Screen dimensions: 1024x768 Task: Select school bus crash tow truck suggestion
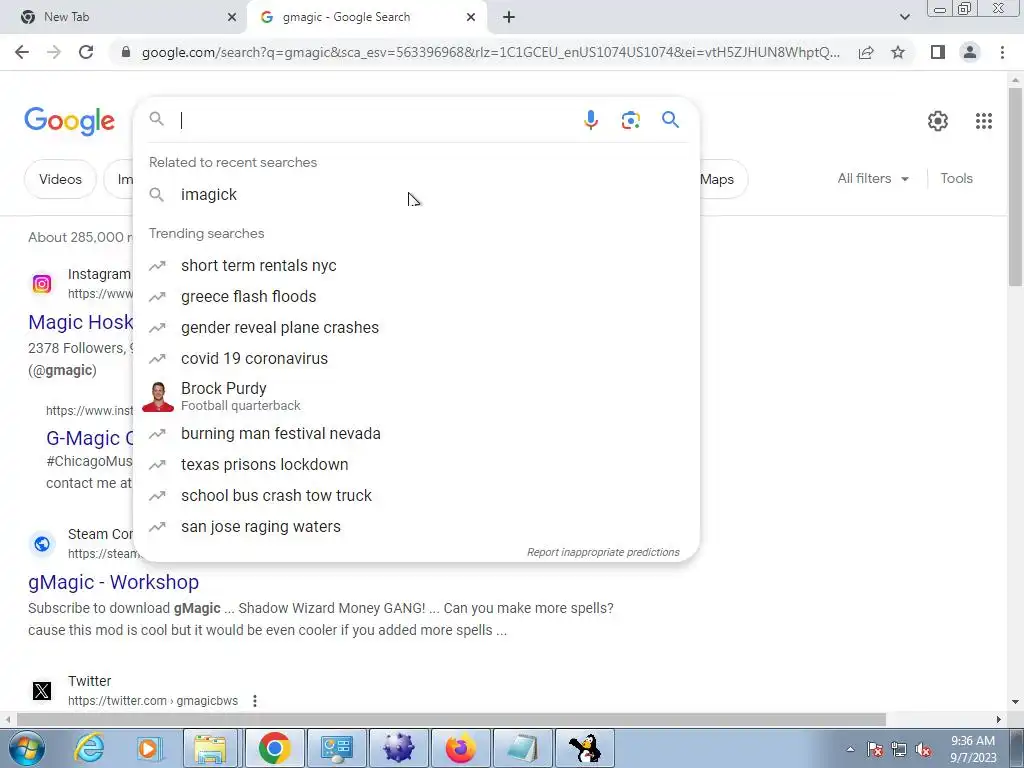[416, 496]
